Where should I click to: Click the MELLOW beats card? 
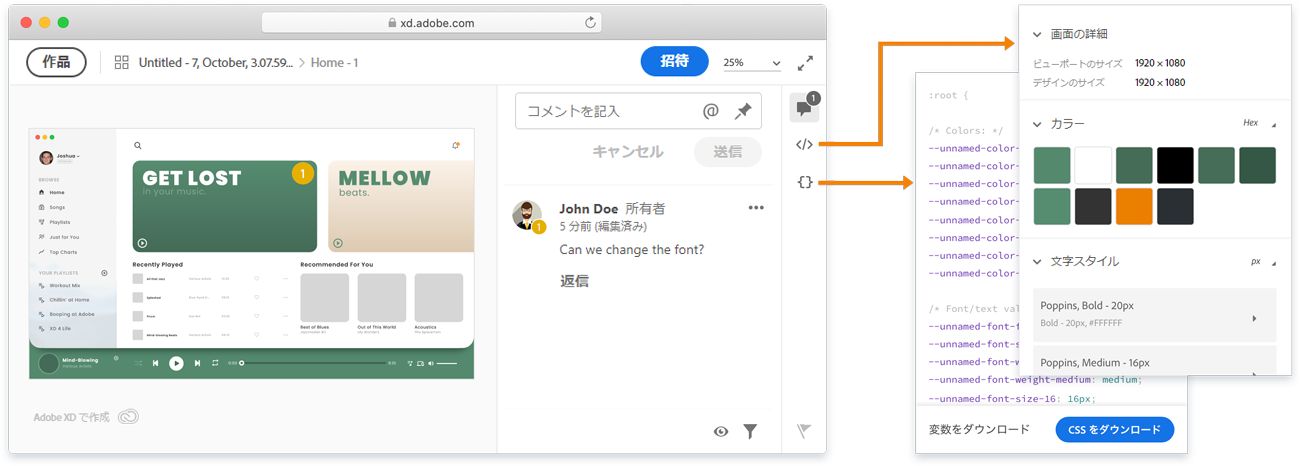[401, 206]
